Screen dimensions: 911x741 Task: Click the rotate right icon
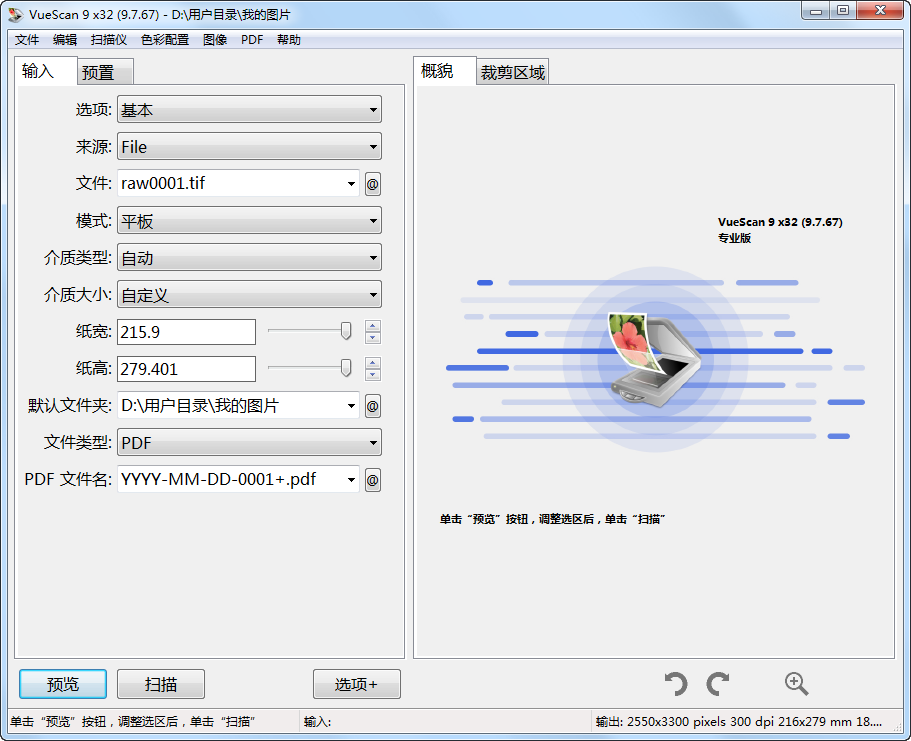(717, 684)
